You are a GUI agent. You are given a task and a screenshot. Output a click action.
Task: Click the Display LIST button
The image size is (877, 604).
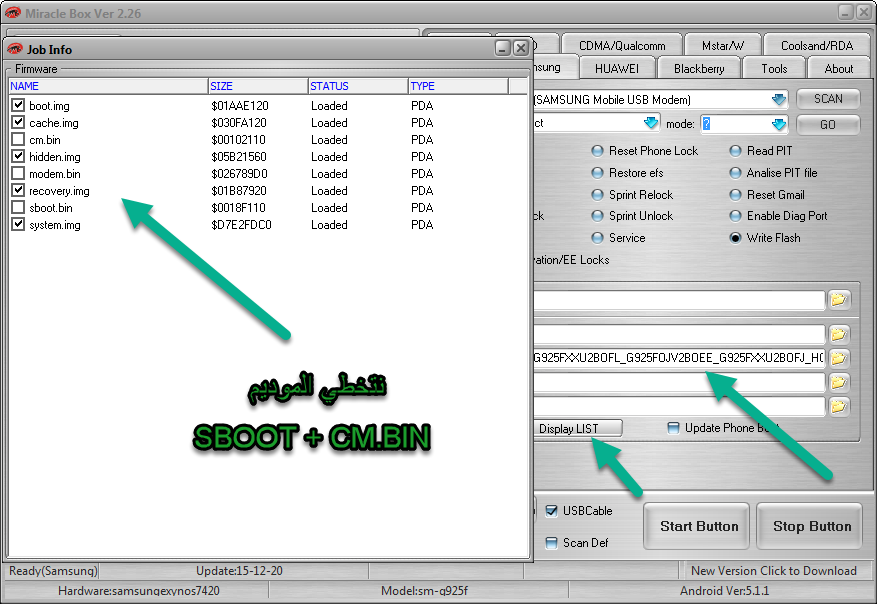click(577, 428)
